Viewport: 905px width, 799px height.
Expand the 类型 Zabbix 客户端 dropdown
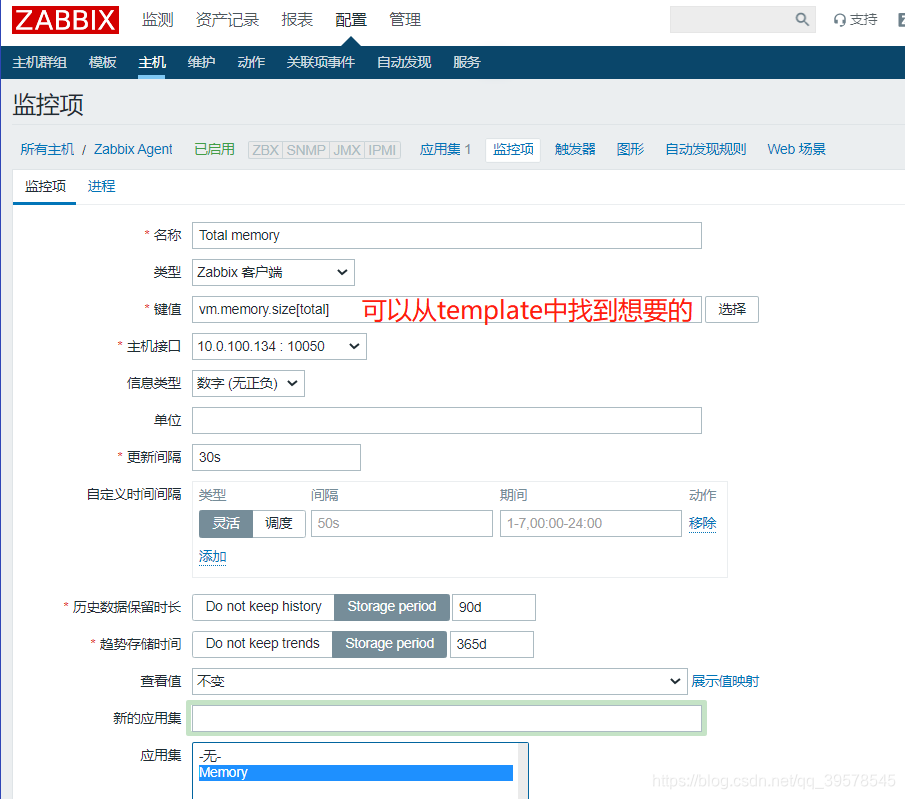click(x=273, y=272)
